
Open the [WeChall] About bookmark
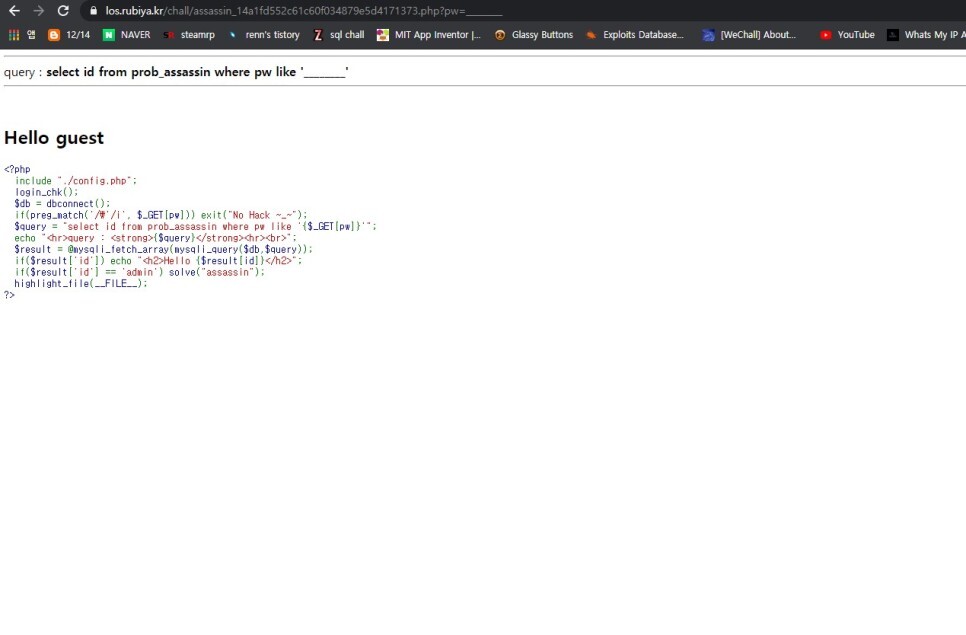pyautogui.click(x=749, y=35)
